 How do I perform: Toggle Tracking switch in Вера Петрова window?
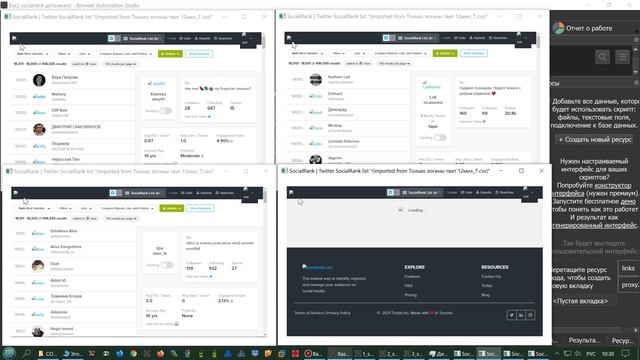165,111
